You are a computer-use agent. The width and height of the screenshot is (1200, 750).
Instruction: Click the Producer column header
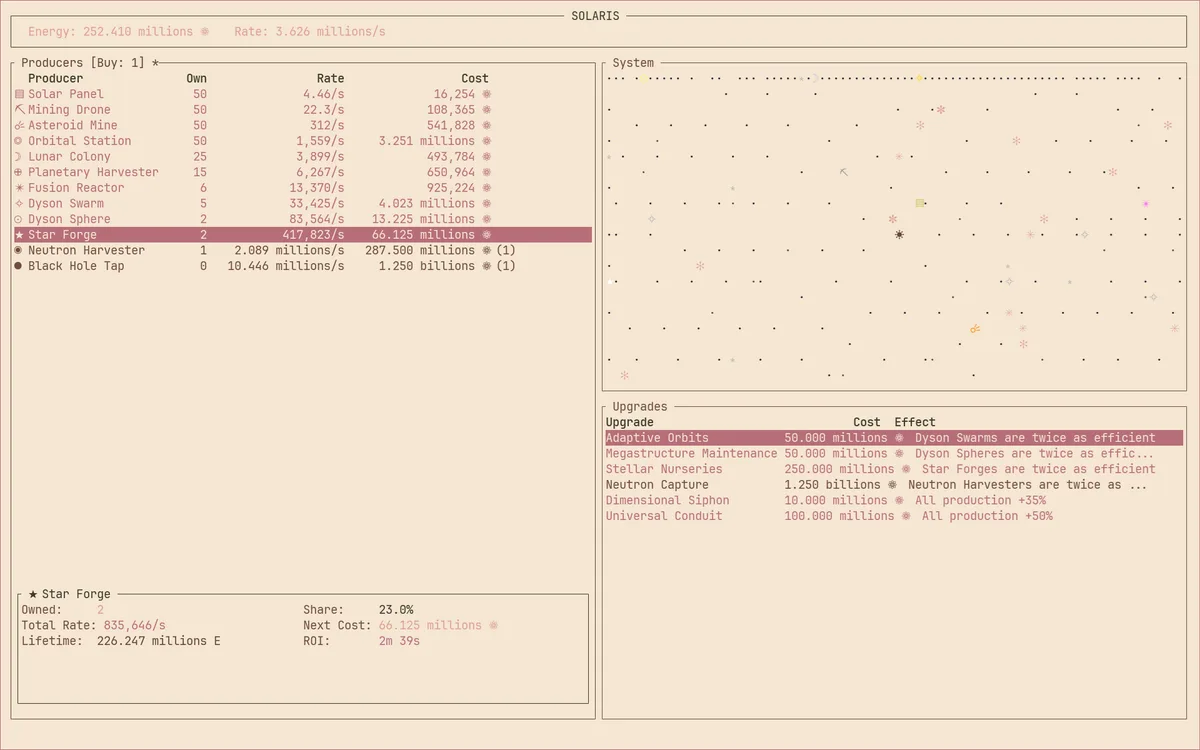pos(56,78)
